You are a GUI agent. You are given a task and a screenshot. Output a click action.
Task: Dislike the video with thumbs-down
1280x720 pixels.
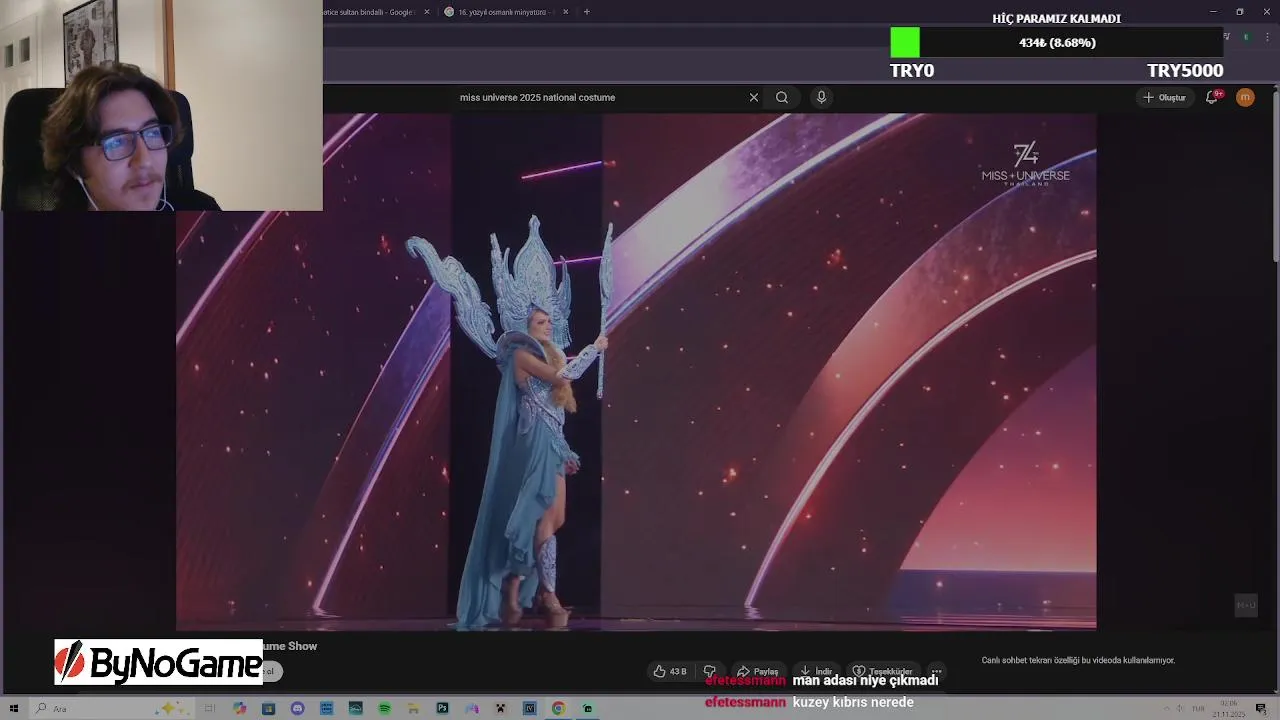coord(710,671)
